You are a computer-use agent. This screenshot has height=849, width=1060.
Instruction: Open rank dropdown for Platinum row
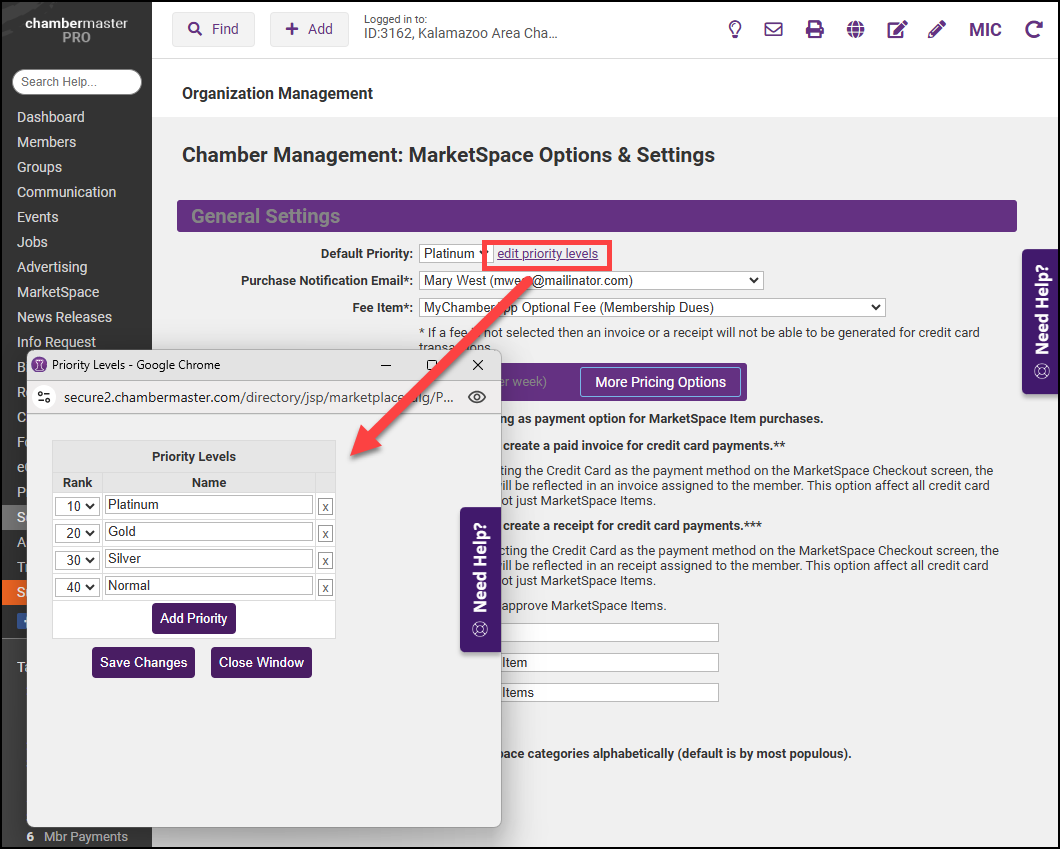tap(77, 506)
